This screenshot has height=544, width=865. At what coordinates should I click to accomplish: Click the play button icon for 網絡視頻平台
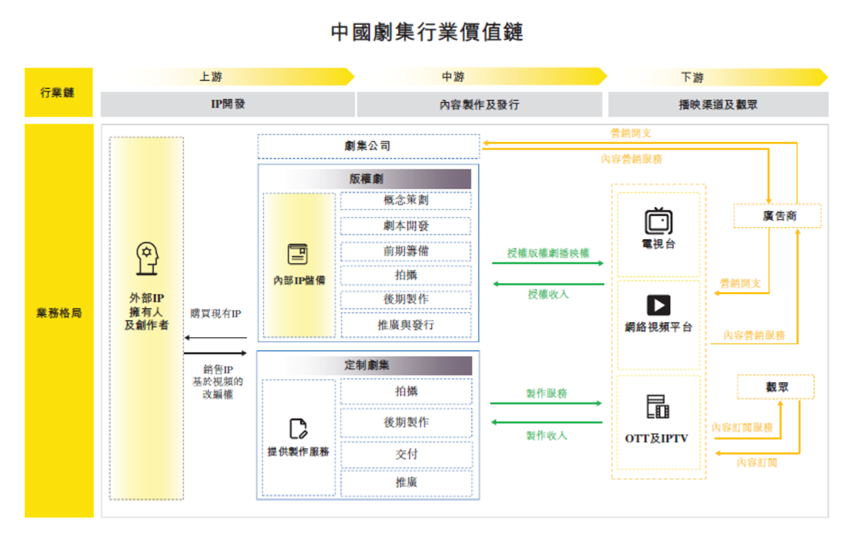click(x=658, y=305)
